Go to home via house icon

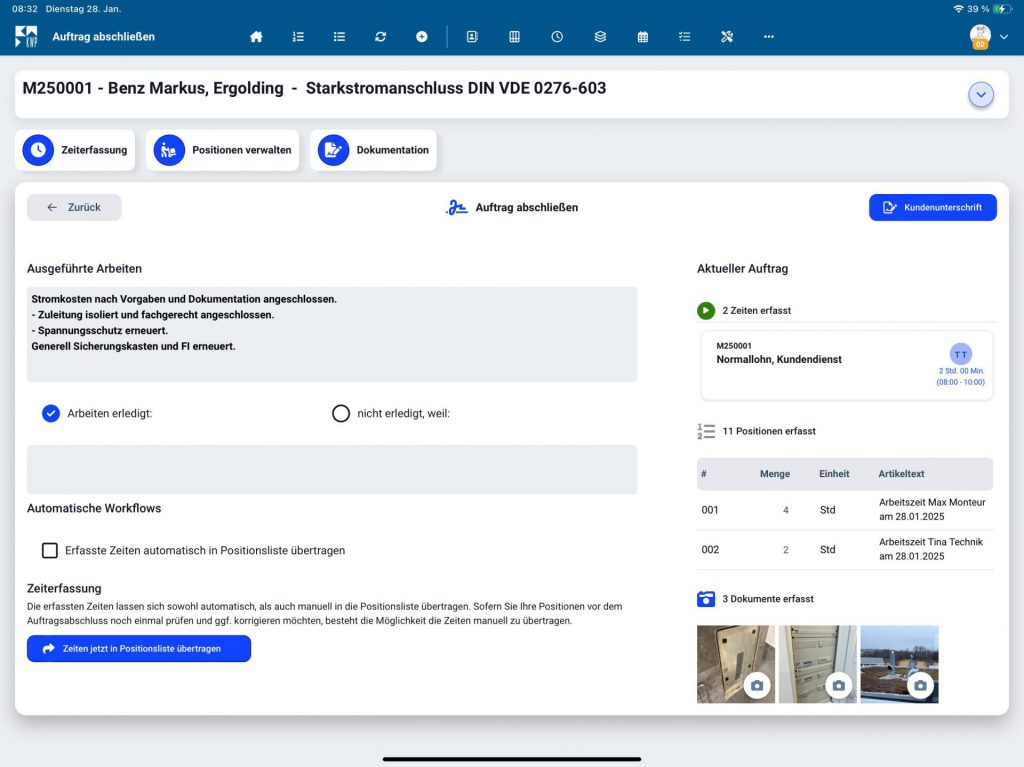pos(256,37)
